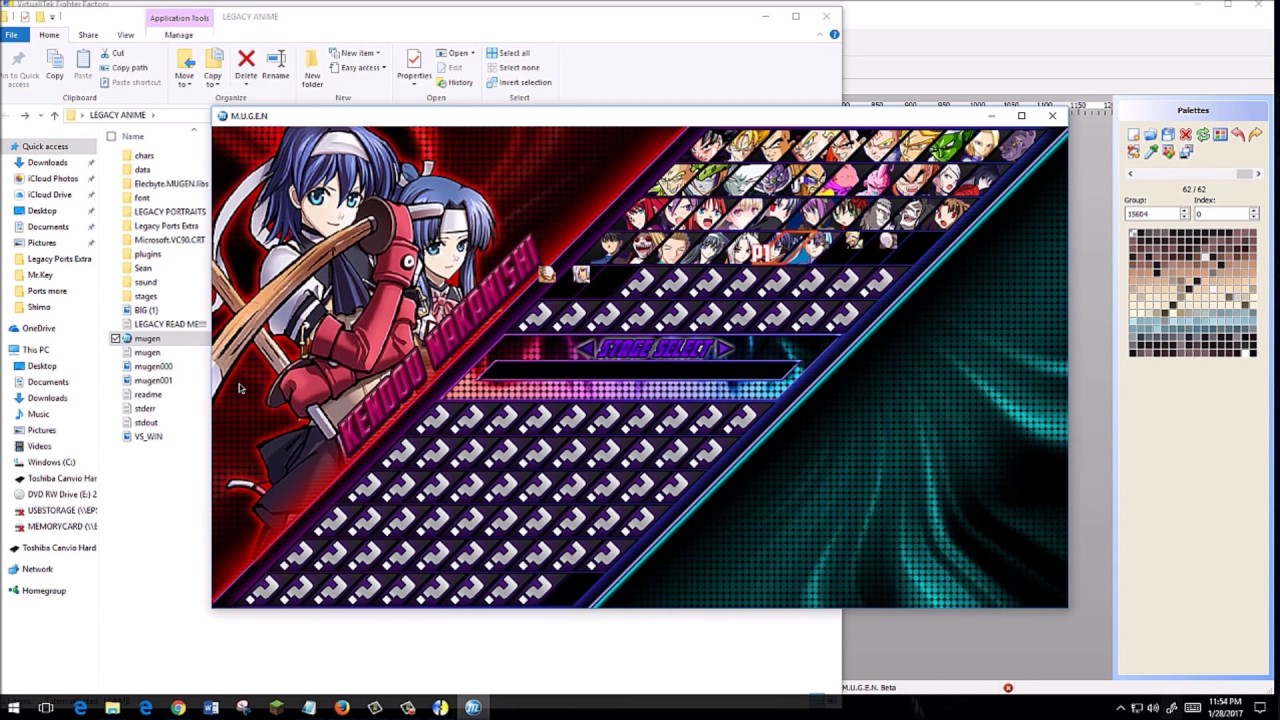Viewport: 1280px width, 720px height.
Task: Select the first swatch of the palette grid
Action: [1134, 234]
